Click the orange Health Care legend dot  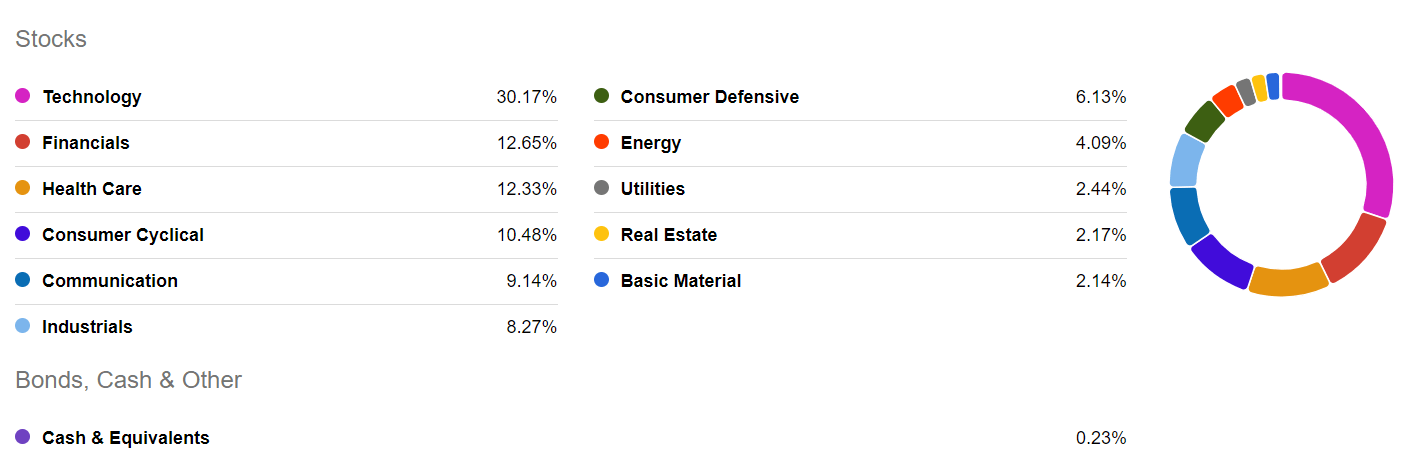(x=23, y=188)
